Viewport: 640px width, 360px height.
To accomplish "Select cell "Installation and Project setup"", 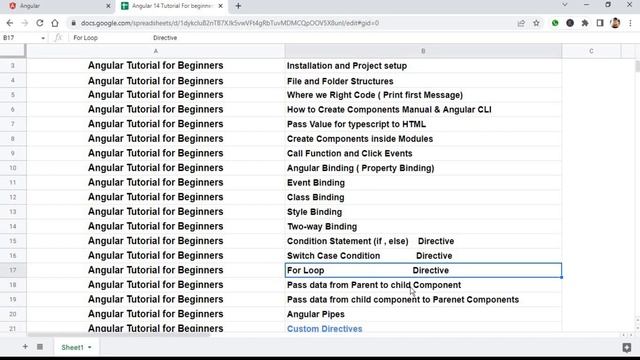I will [x=423, y=66].
